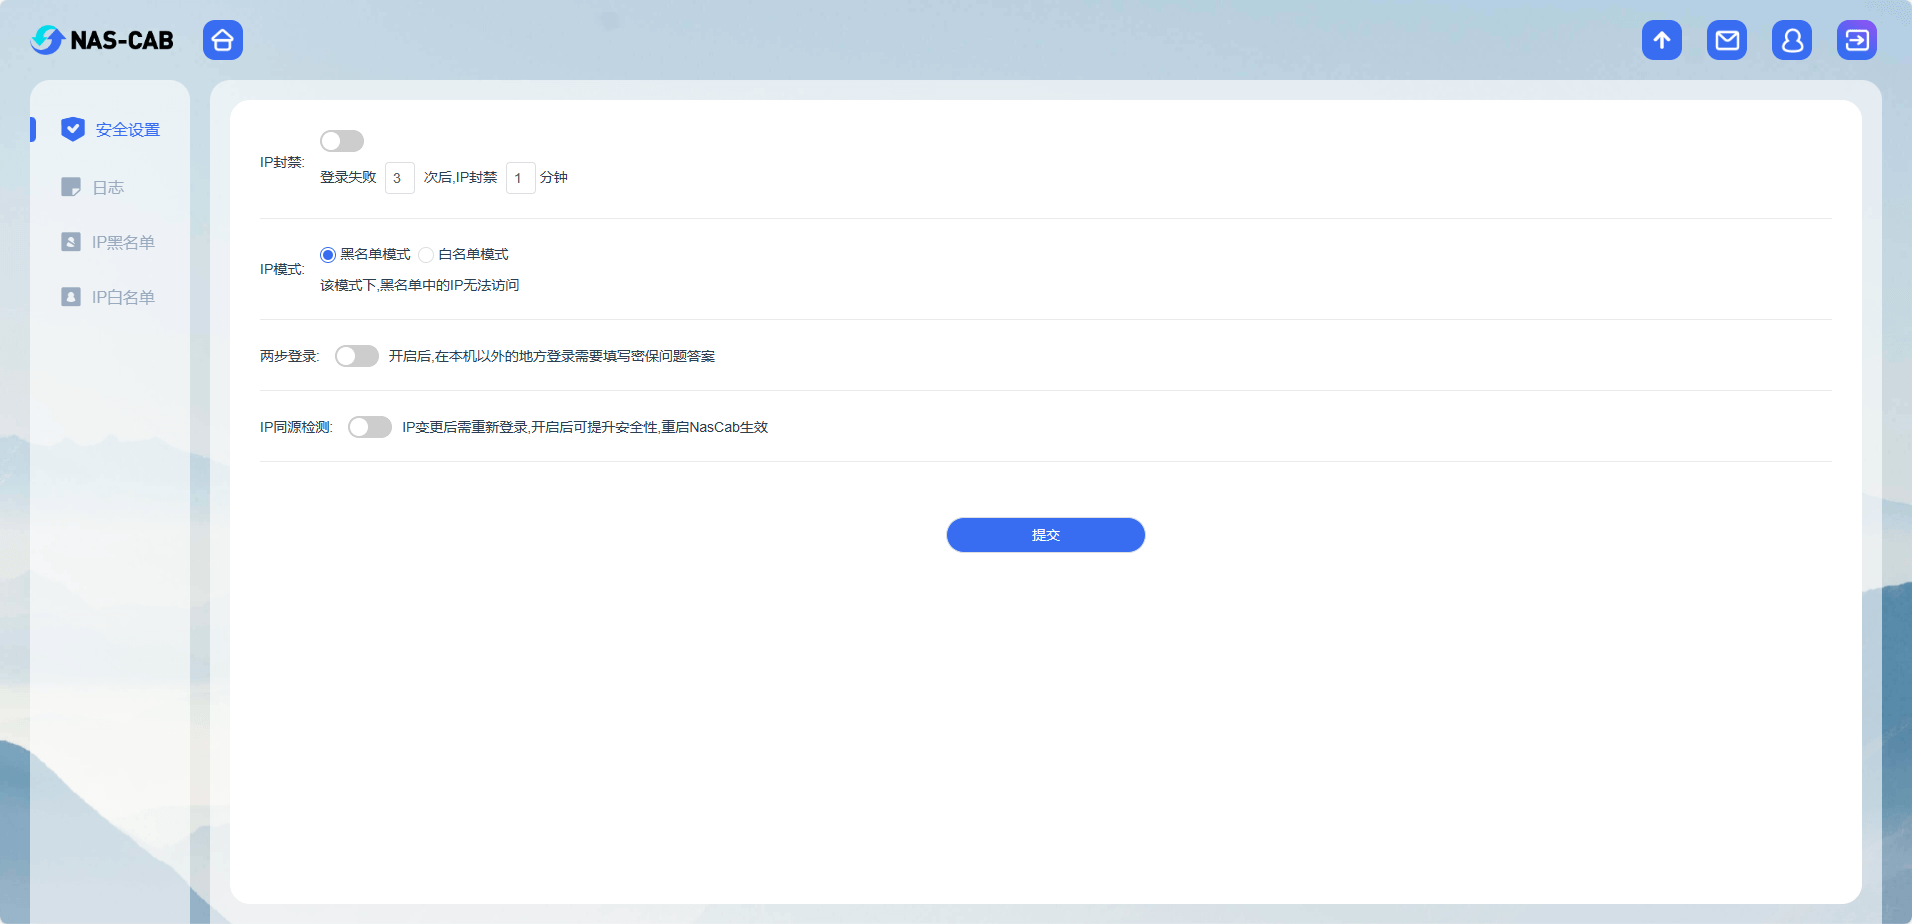Click the IP白名单 list icon

(70, 297)
